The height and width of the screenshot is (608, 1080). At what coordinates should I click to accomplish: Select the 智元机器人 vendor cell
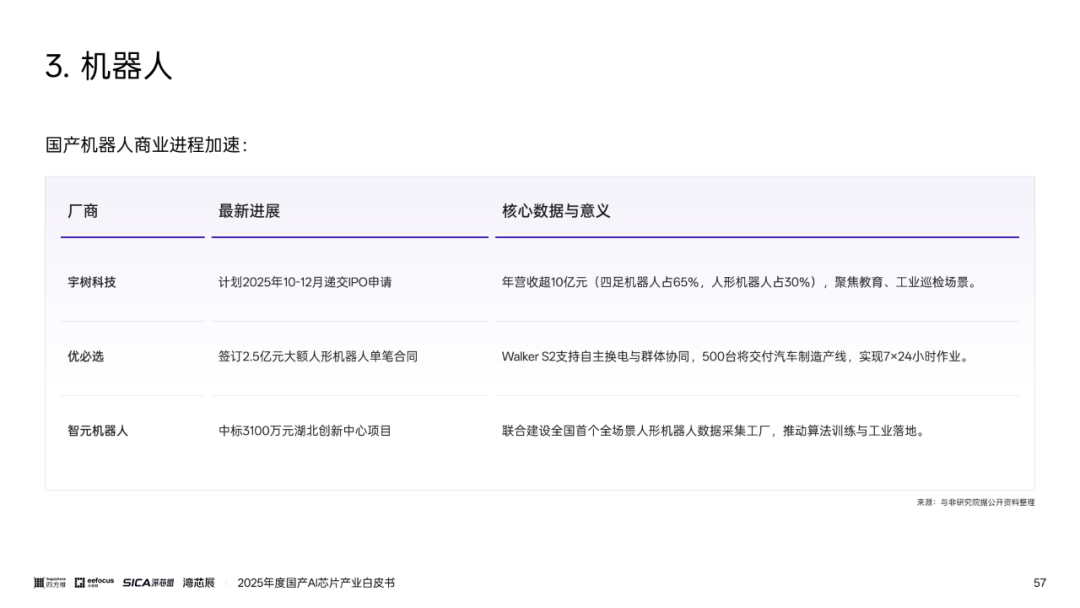tap(98, 430)
